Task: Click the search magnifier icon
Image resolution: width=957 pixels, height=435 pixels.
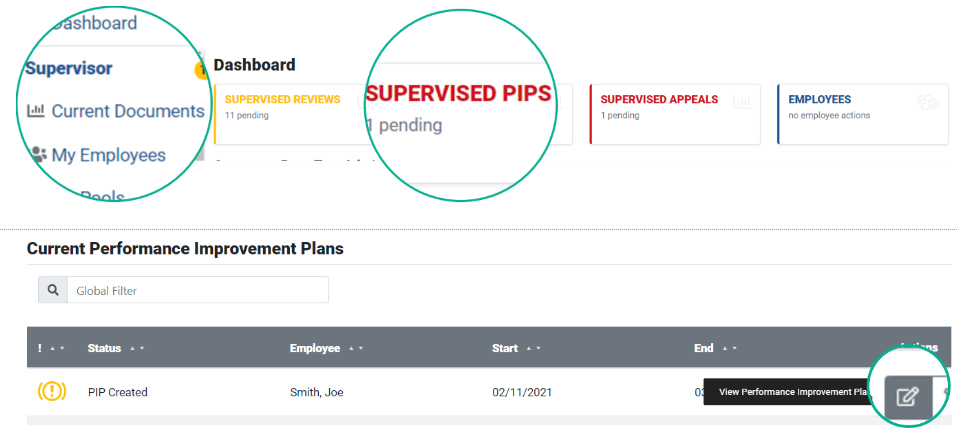Action: [53, 290]
